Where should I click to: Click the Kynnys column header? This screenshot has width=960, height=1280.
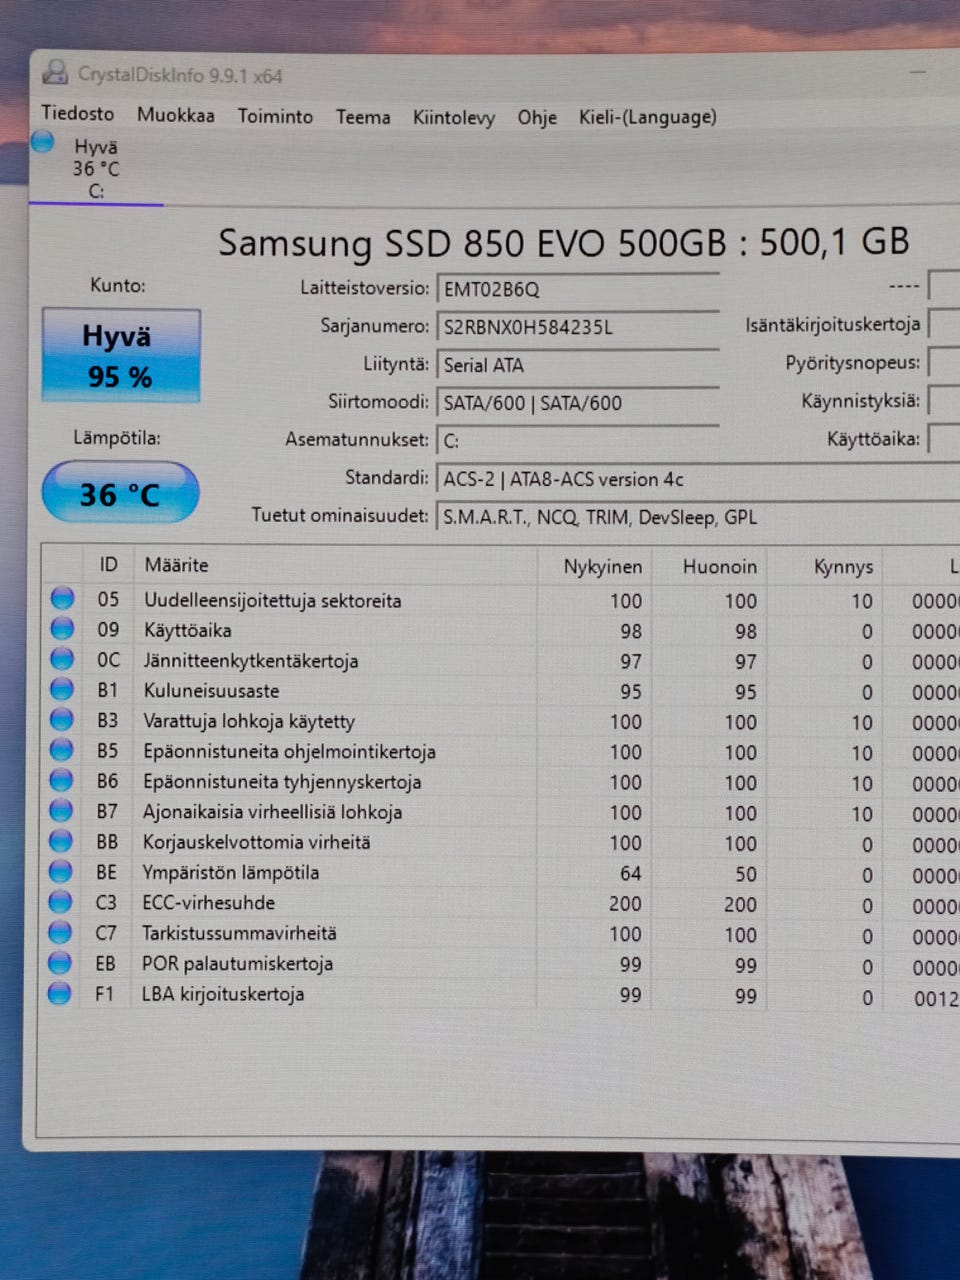click(826, 568)
